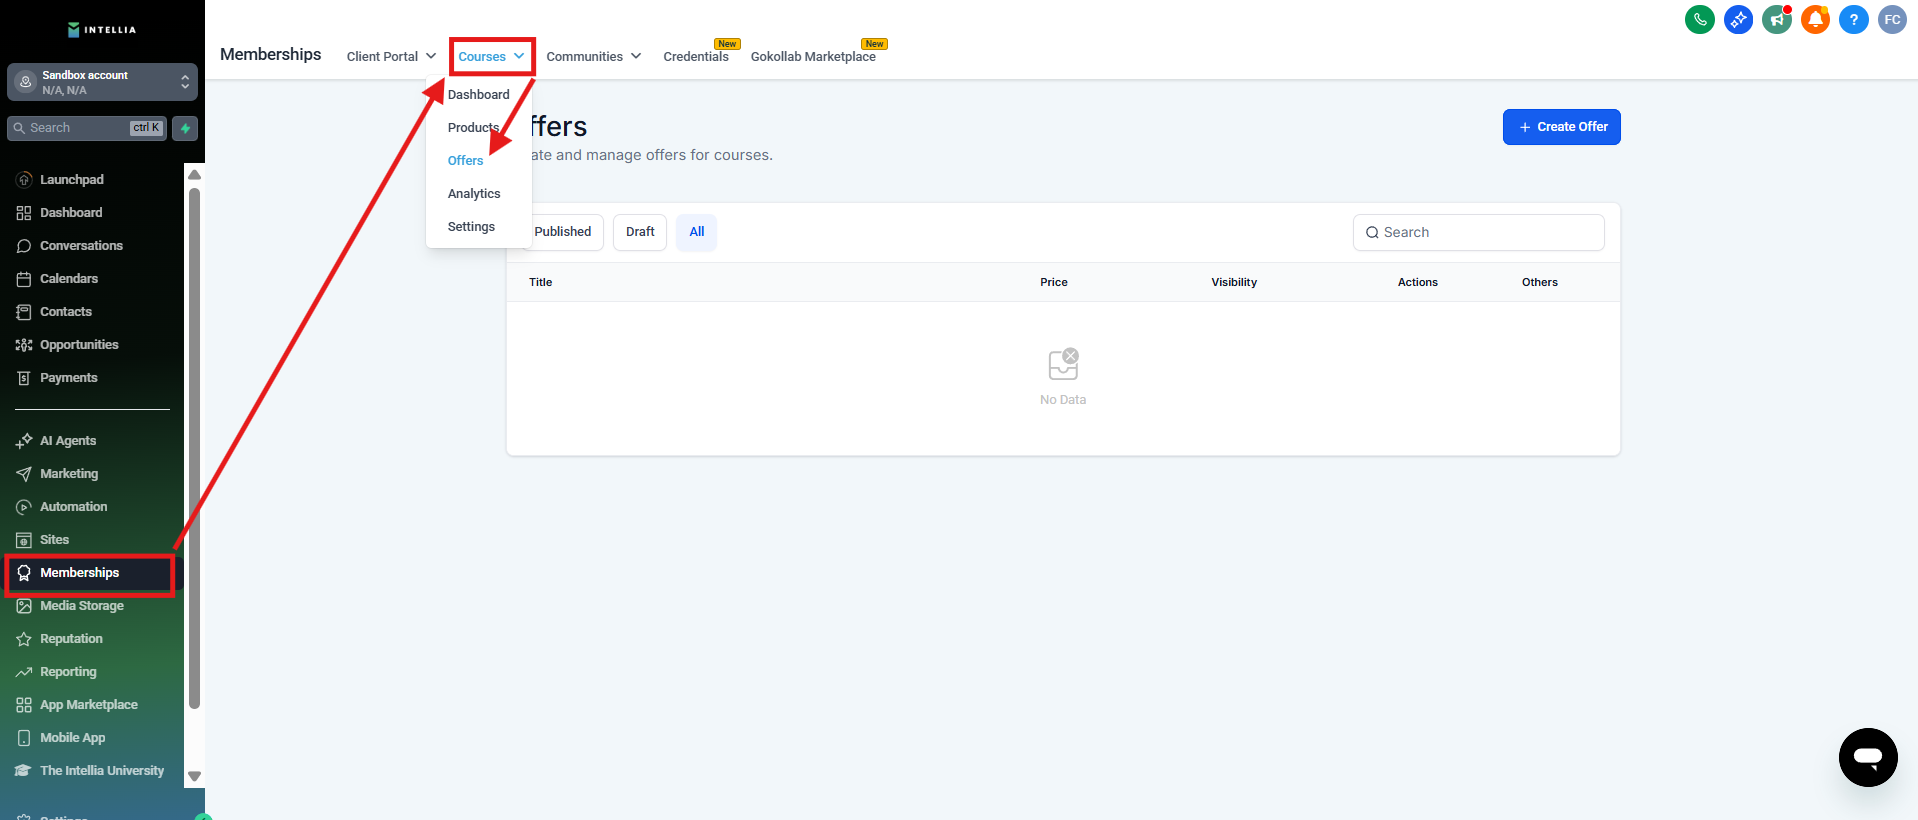This screenshot has width=1918, height=820.
Task: Expand the Client Portal dropdown
Action: click(391, 57)
